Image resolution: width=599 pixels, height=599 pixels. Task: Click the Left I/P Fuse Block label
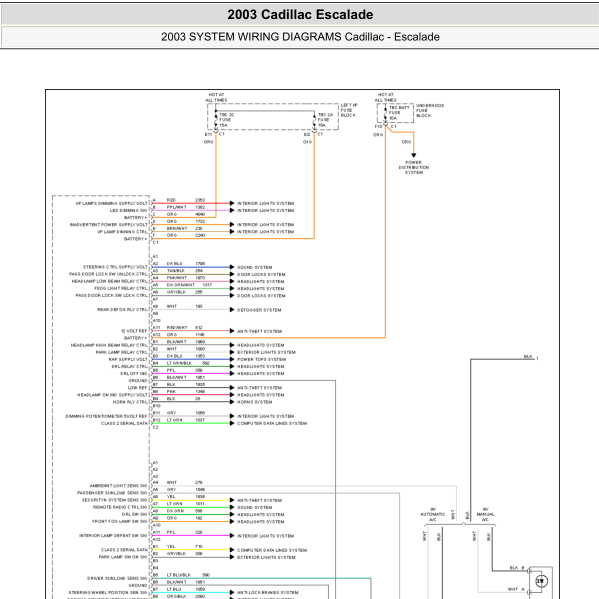(x=348, y=110)
